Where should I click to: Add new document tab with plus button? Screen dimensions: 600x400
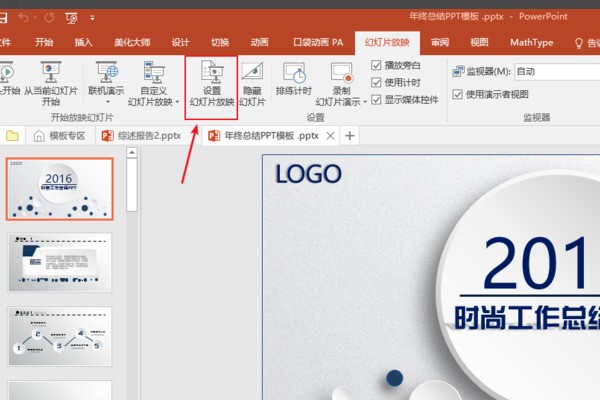349,136
